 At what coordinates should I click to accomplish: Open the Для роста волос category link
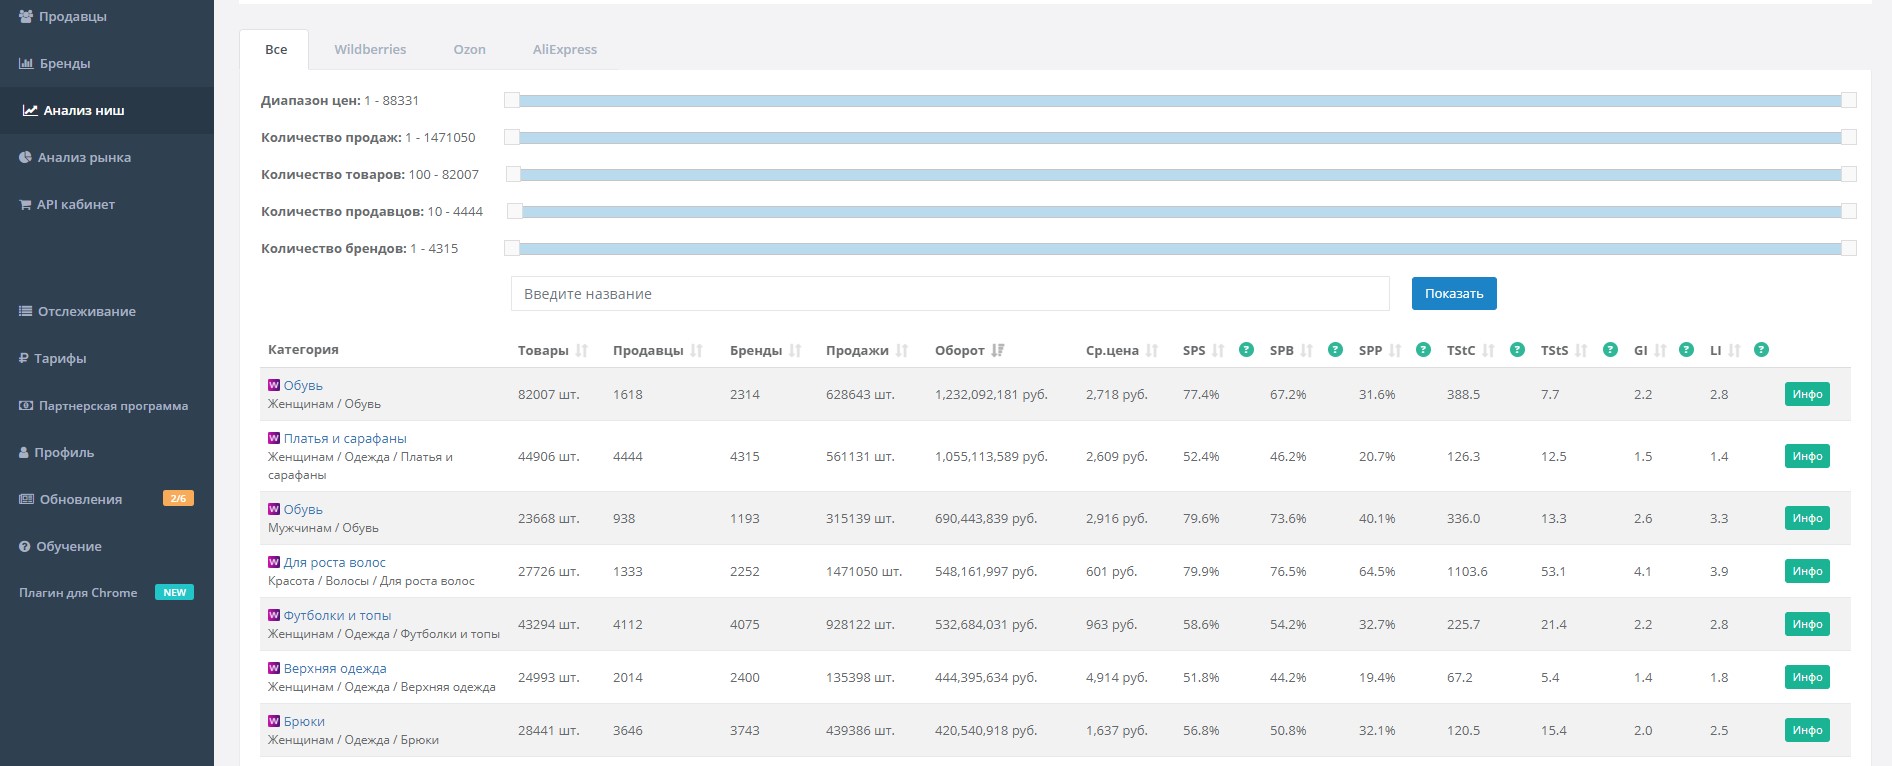(x=334, y=563)
